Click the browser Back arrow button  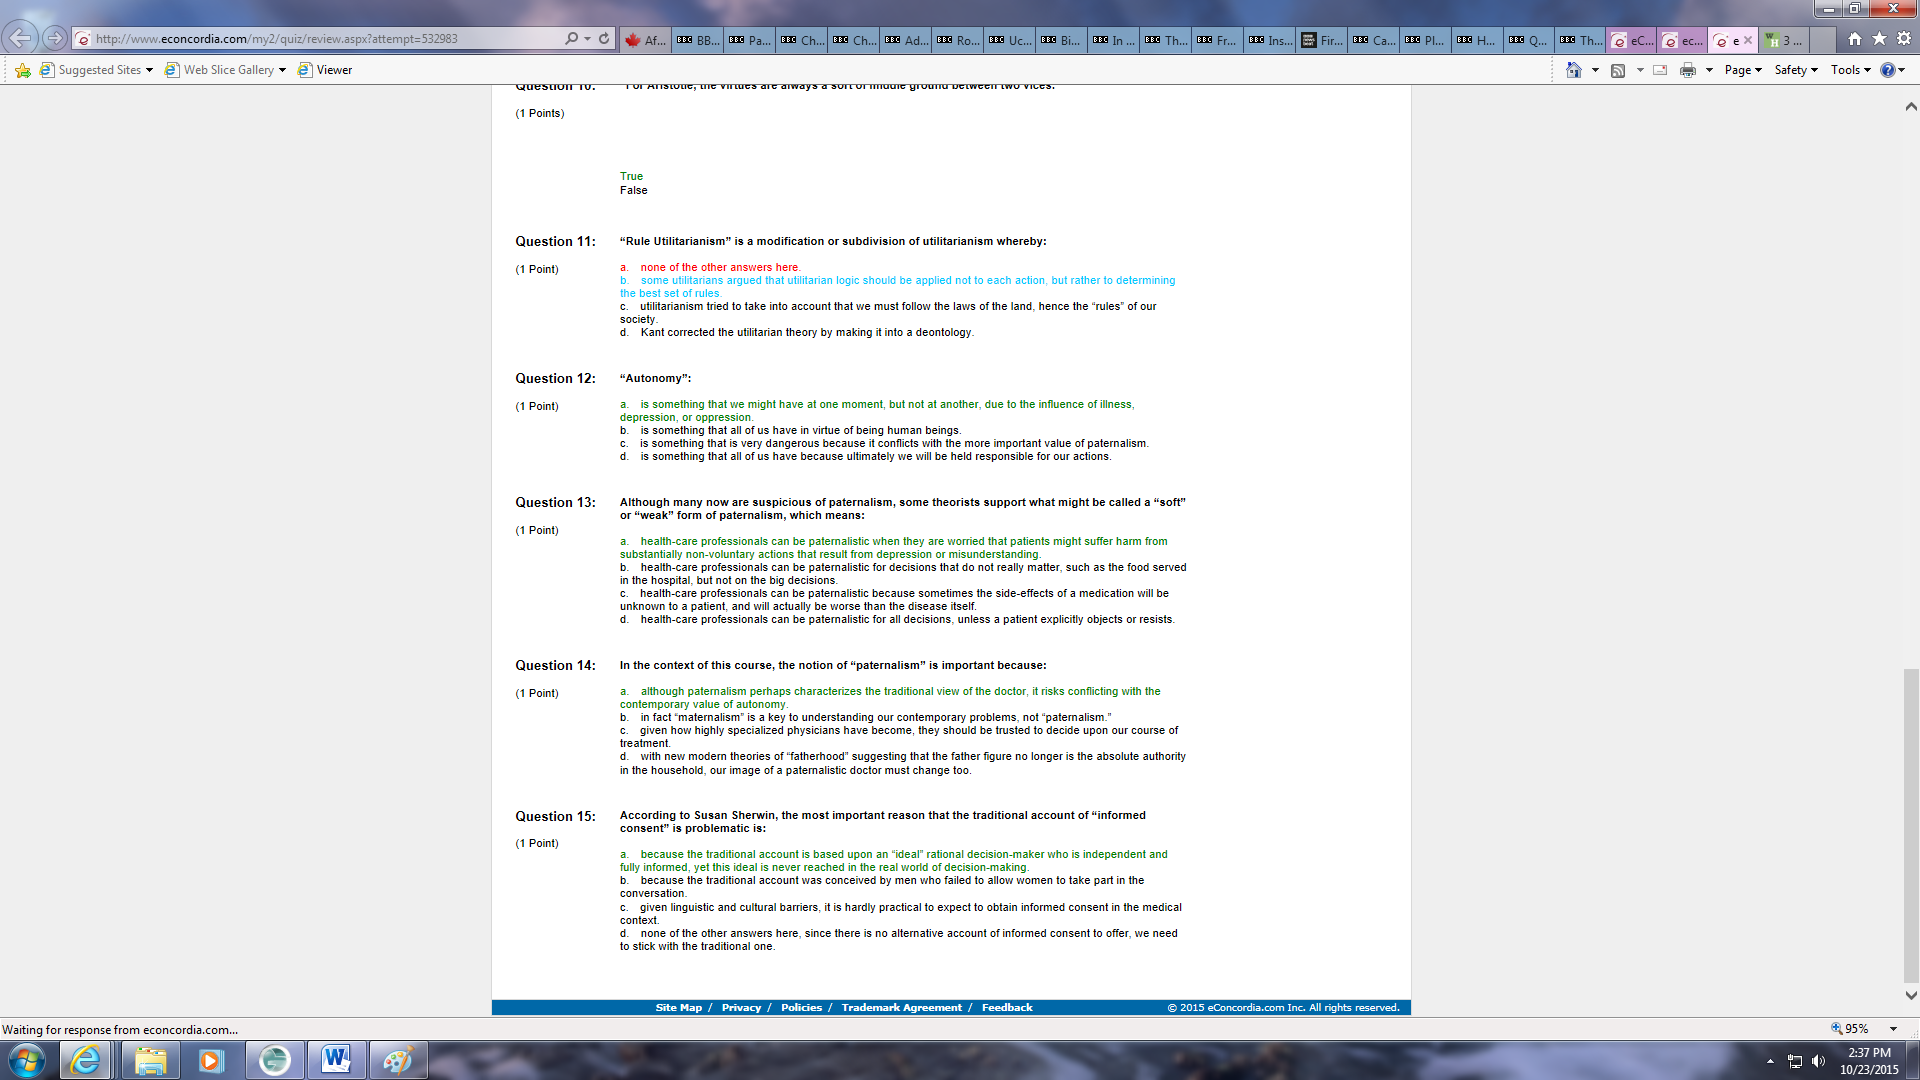tap(19, 39)
